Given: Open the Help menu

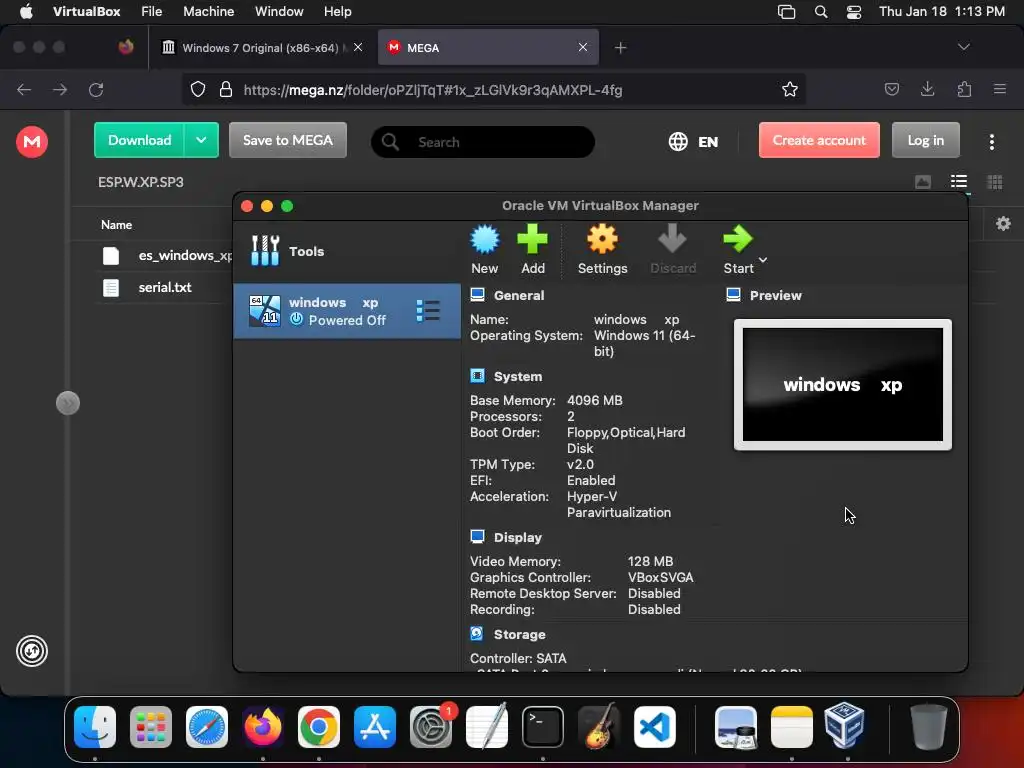Looking at the screenshot, I should click(x=338, y=12).
